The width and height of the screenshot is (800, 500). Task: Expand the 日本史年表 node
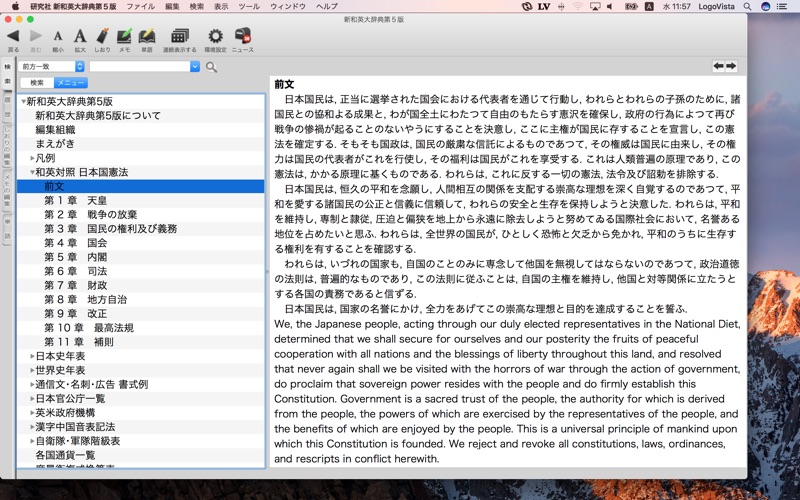(32, 356)
